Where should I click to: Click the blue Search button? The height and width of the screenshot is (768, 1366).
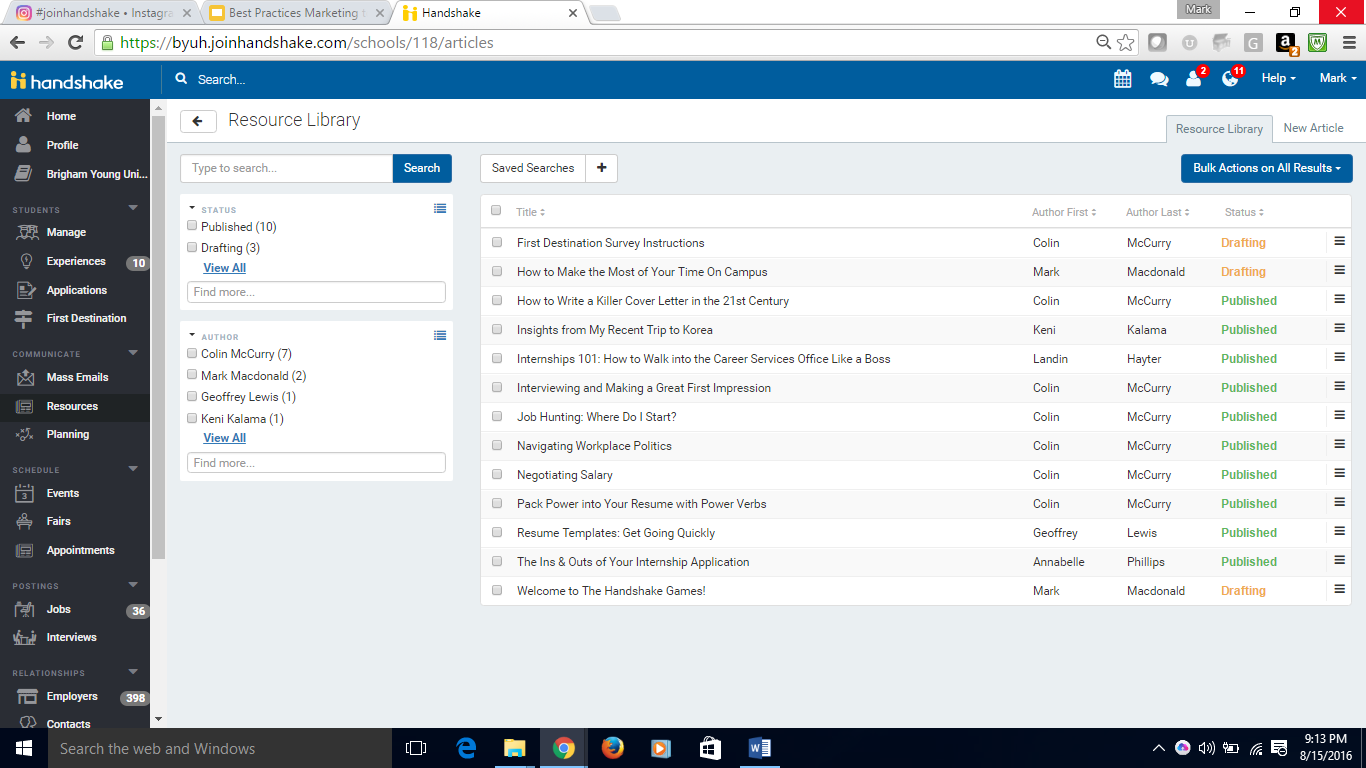(422, 168)
